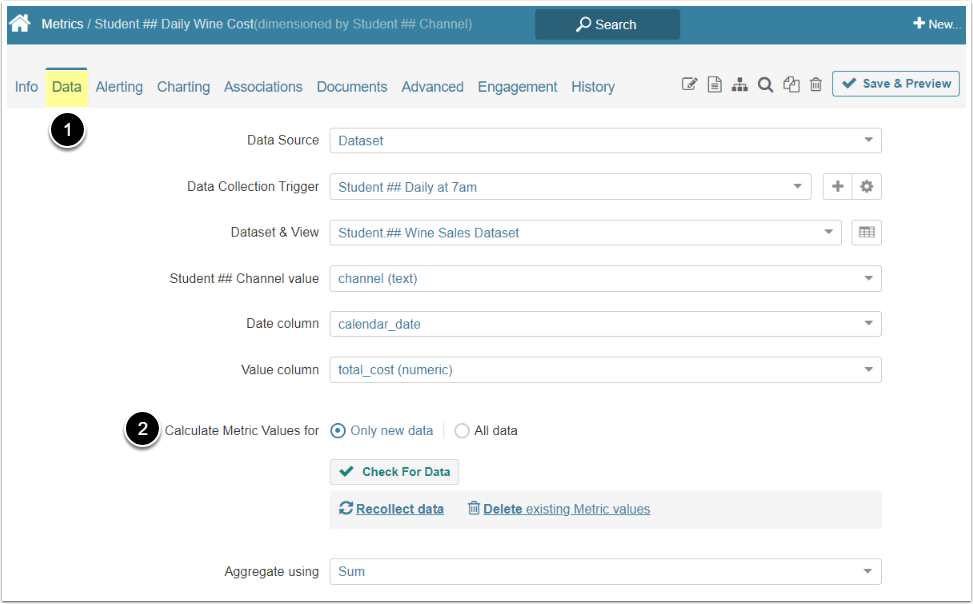The height and width of the screenshot is (604, 973).
Task: Open the Advanced tab
Action: coord(433,87)
